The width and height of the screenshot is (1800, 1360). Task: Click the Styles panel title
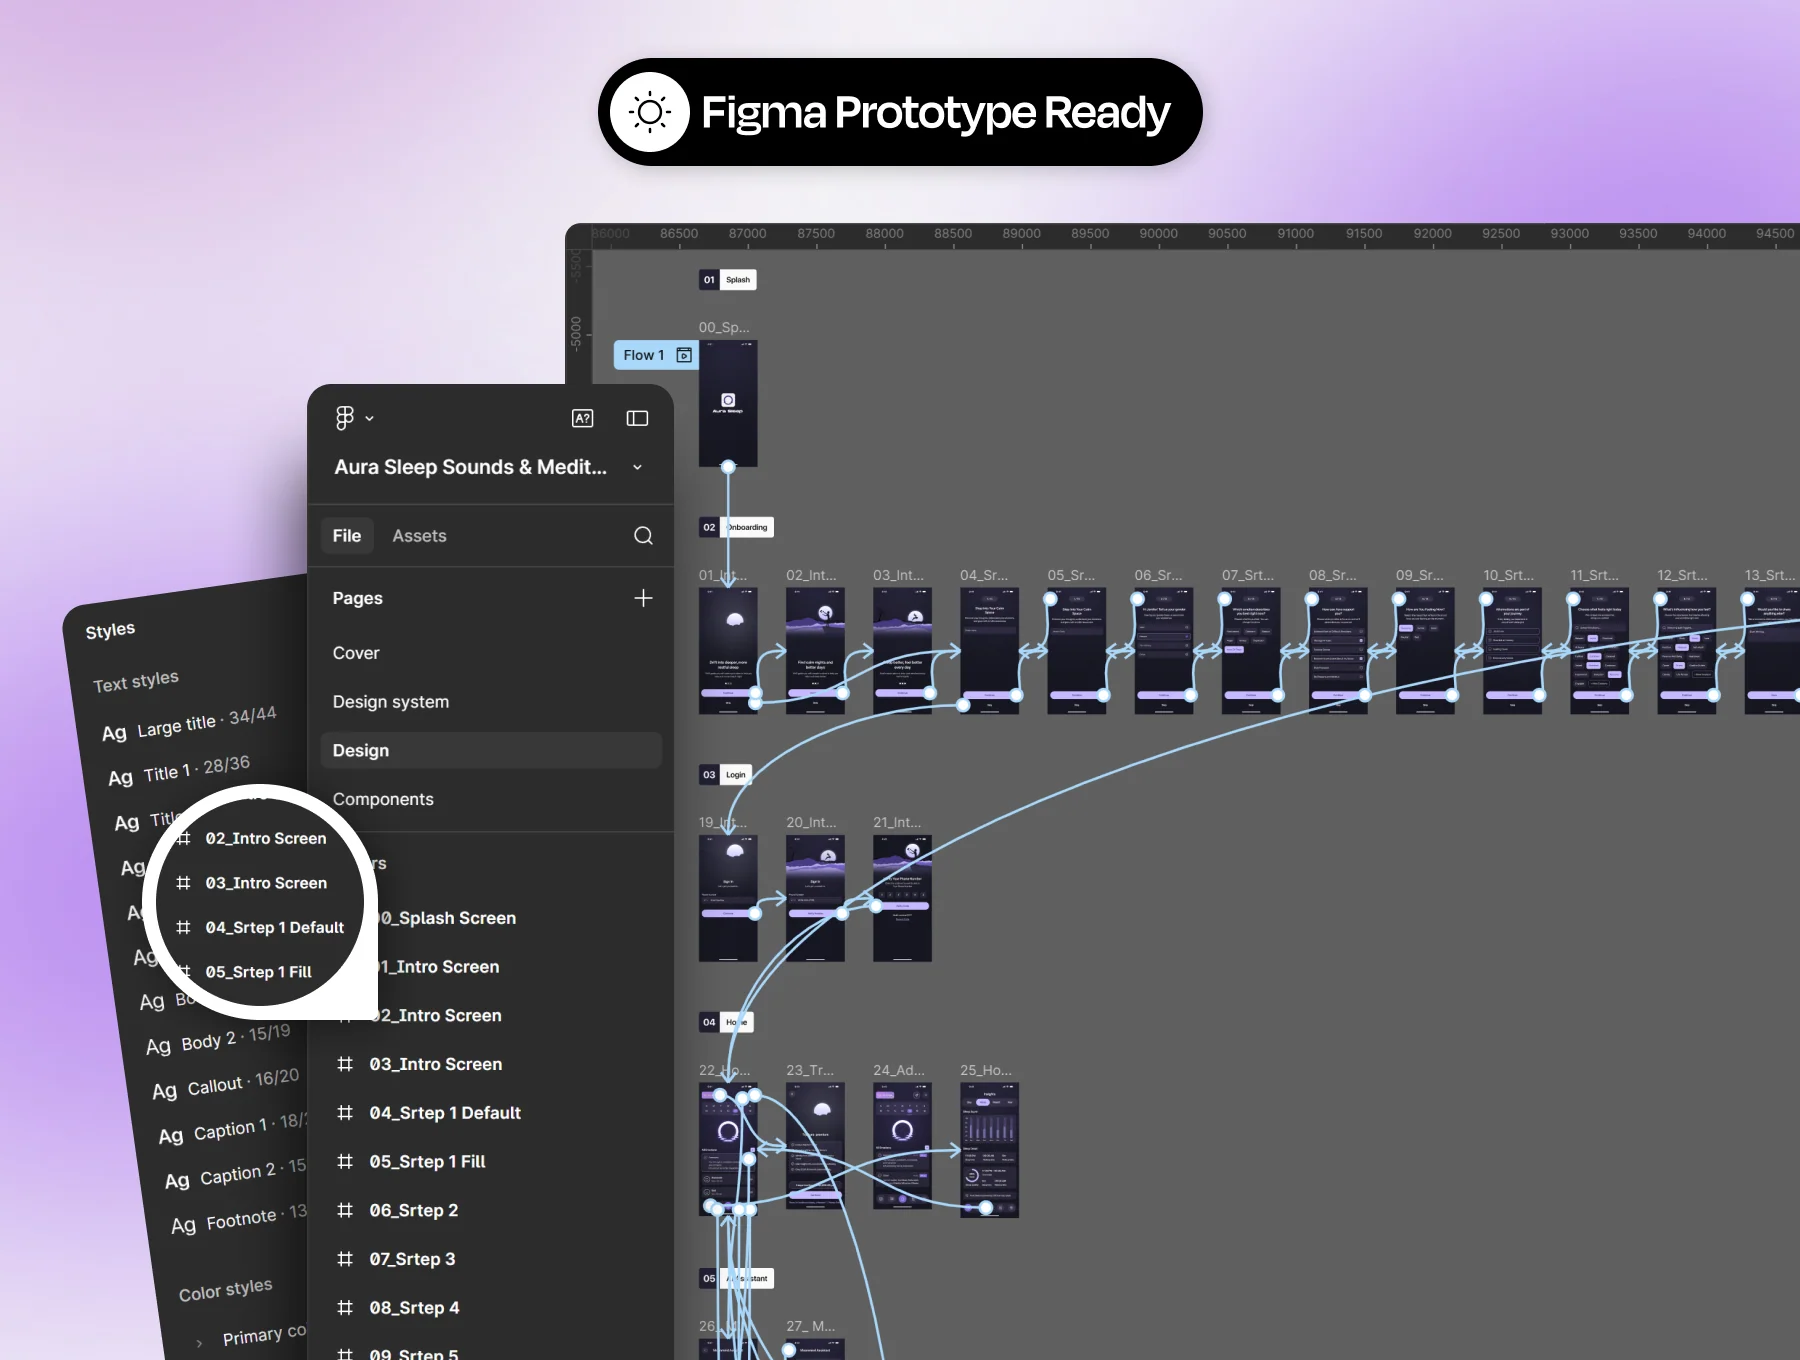(110, 630)
